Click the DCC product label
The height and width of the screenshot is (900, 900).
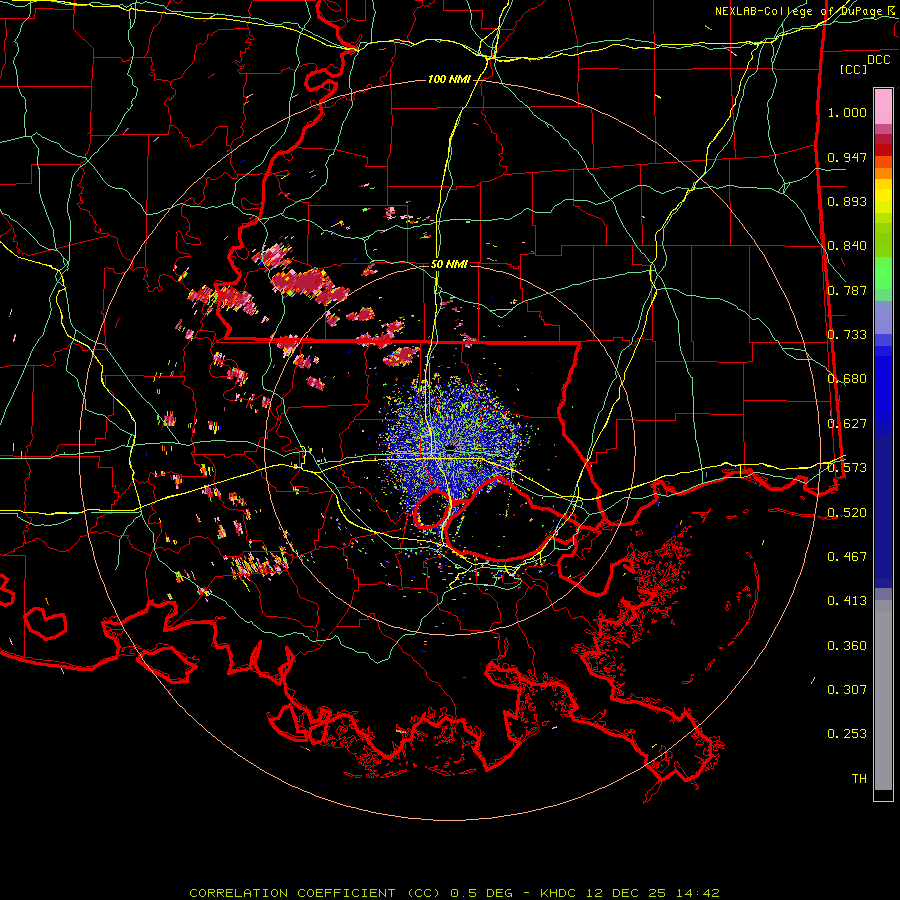coord(879,60)
